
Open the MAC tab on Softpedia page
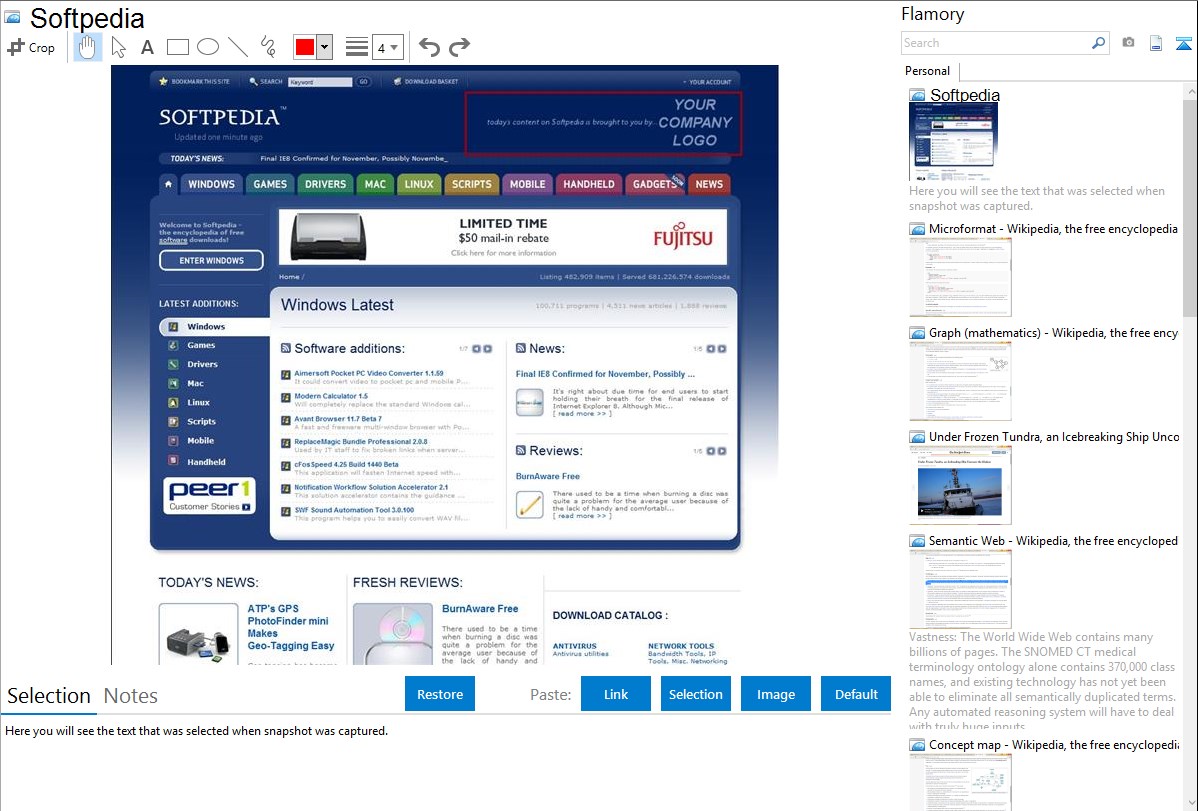pyautogui.click(x=375, y=184)
